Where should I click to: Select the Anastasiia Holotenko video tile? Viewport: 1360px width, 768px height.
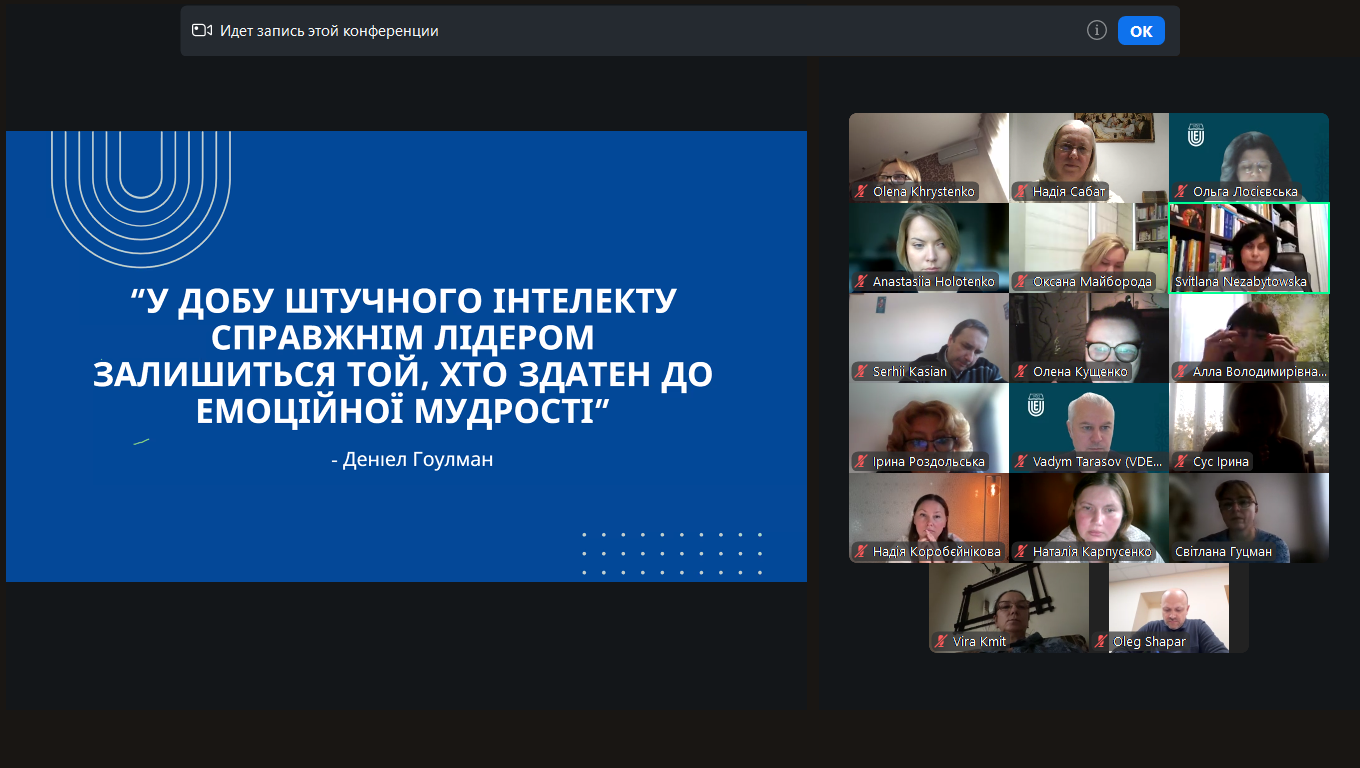pyautogui.click(x=929, y=240)
